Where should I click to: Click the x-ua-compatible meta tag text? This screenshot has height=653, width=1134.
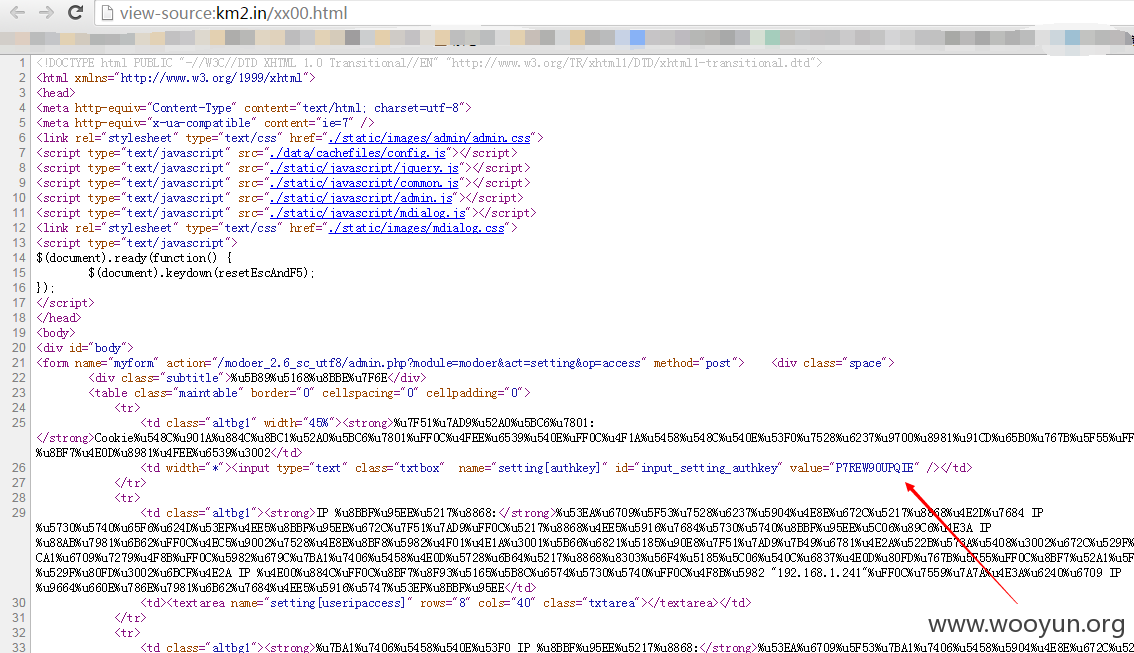(x=205, y=123)
